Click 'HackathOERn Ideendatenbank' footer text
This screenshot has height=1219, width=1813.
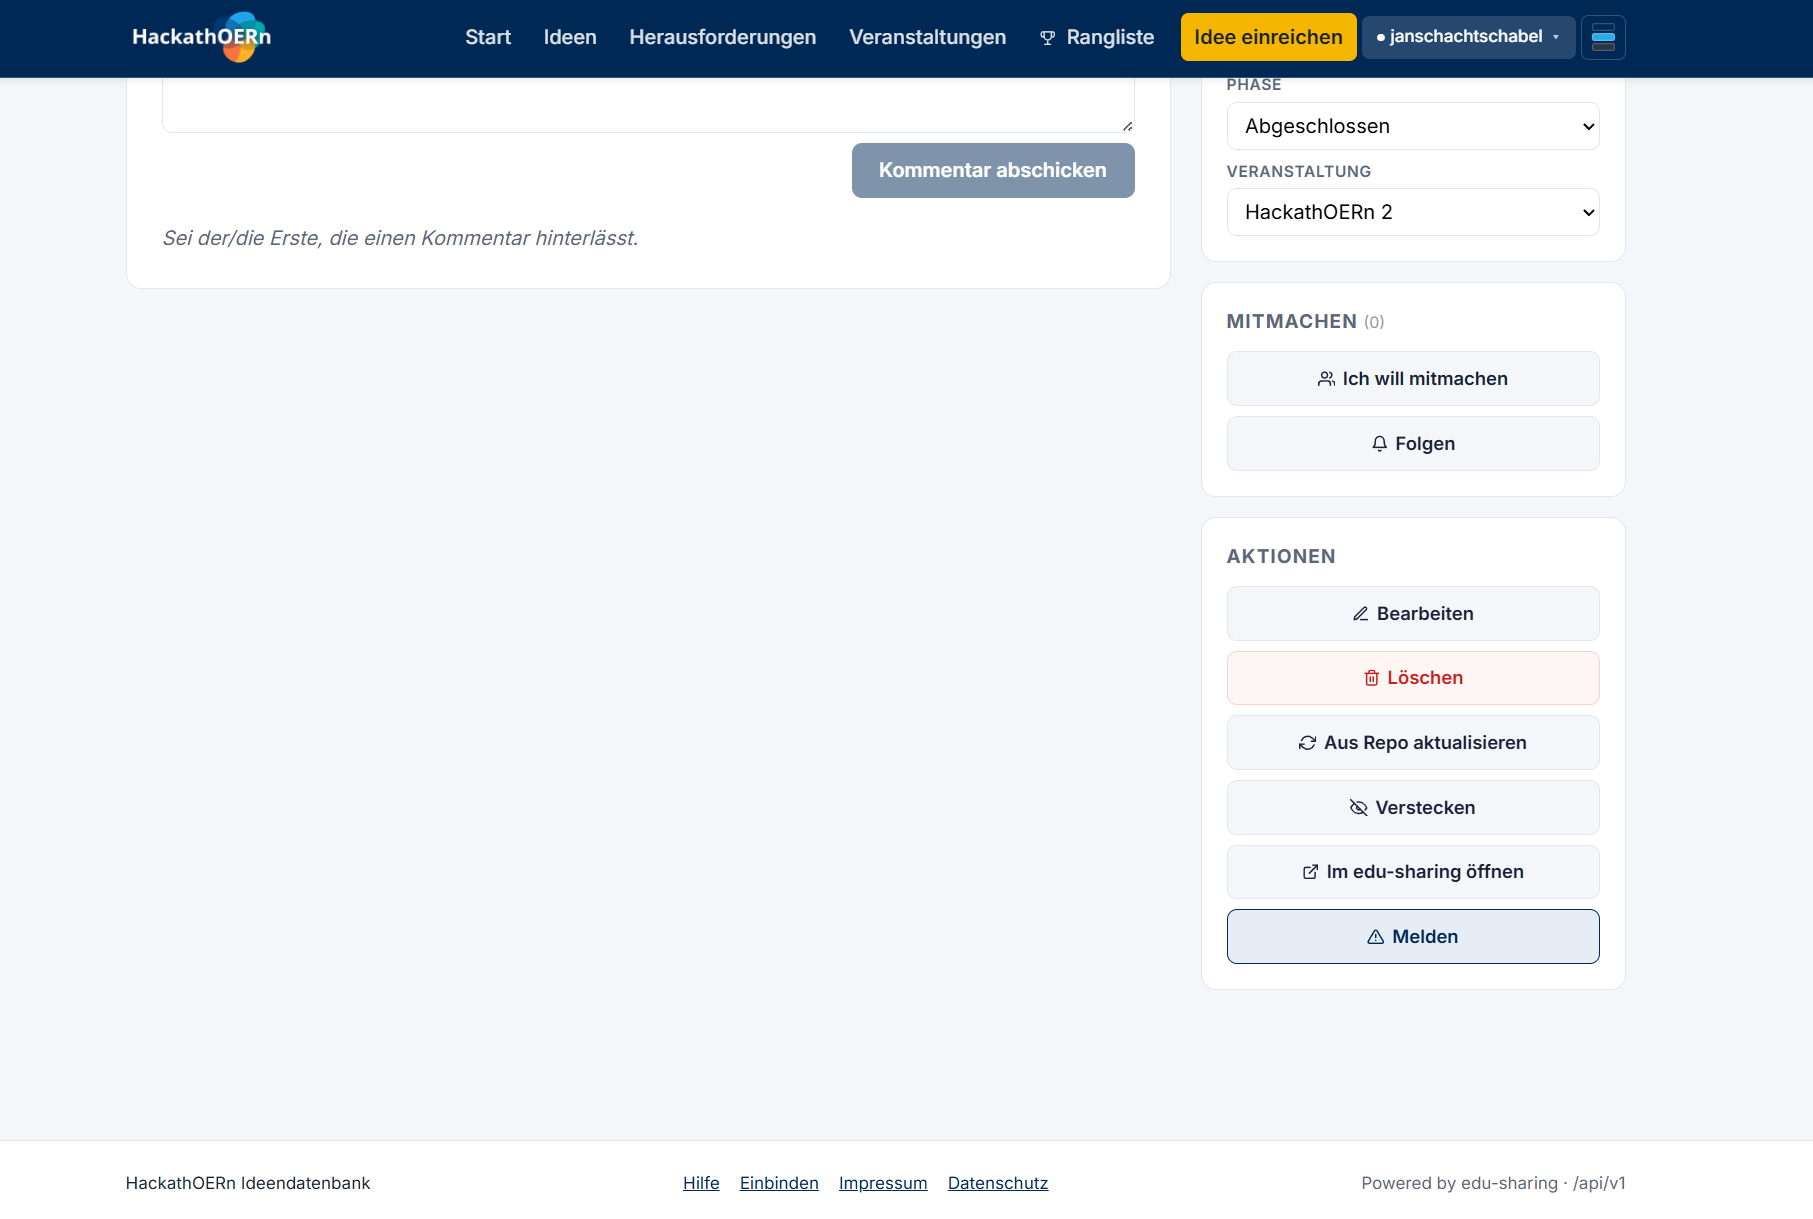(x=248, y=1183)
